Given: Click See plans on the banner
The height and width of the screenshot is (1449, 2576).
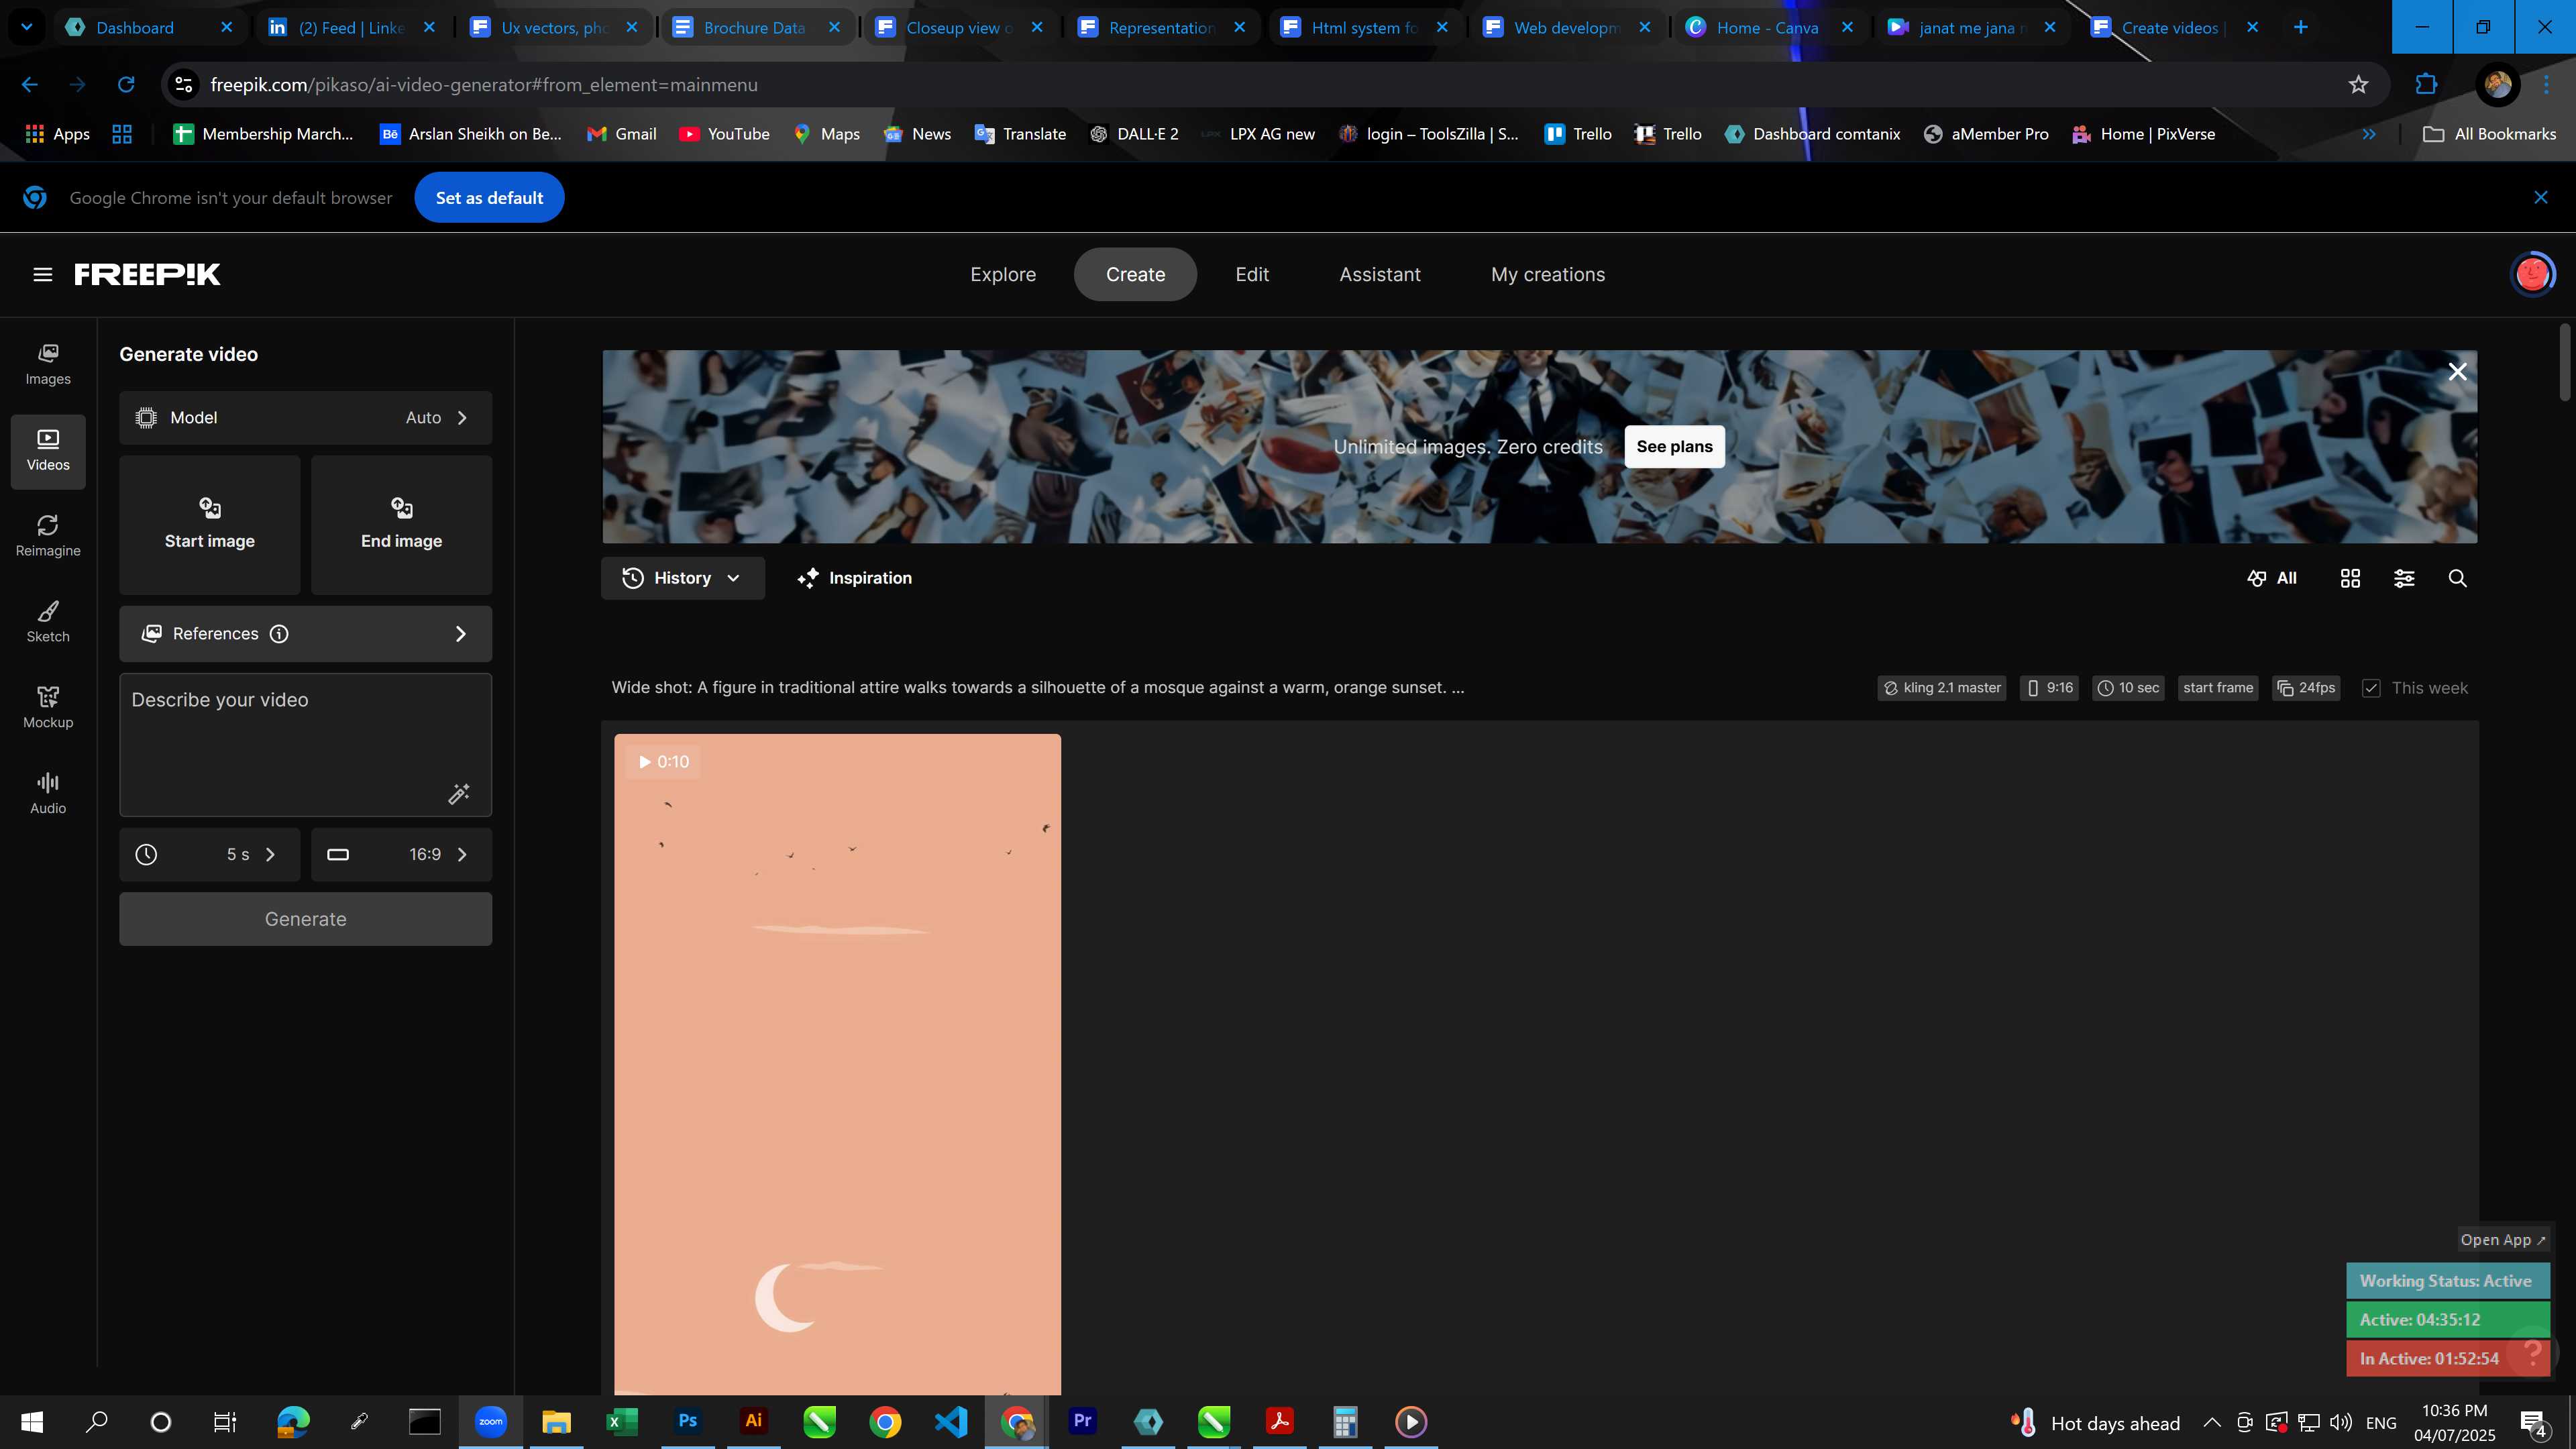Looking at the screenshot, I should pos(1674,446).
